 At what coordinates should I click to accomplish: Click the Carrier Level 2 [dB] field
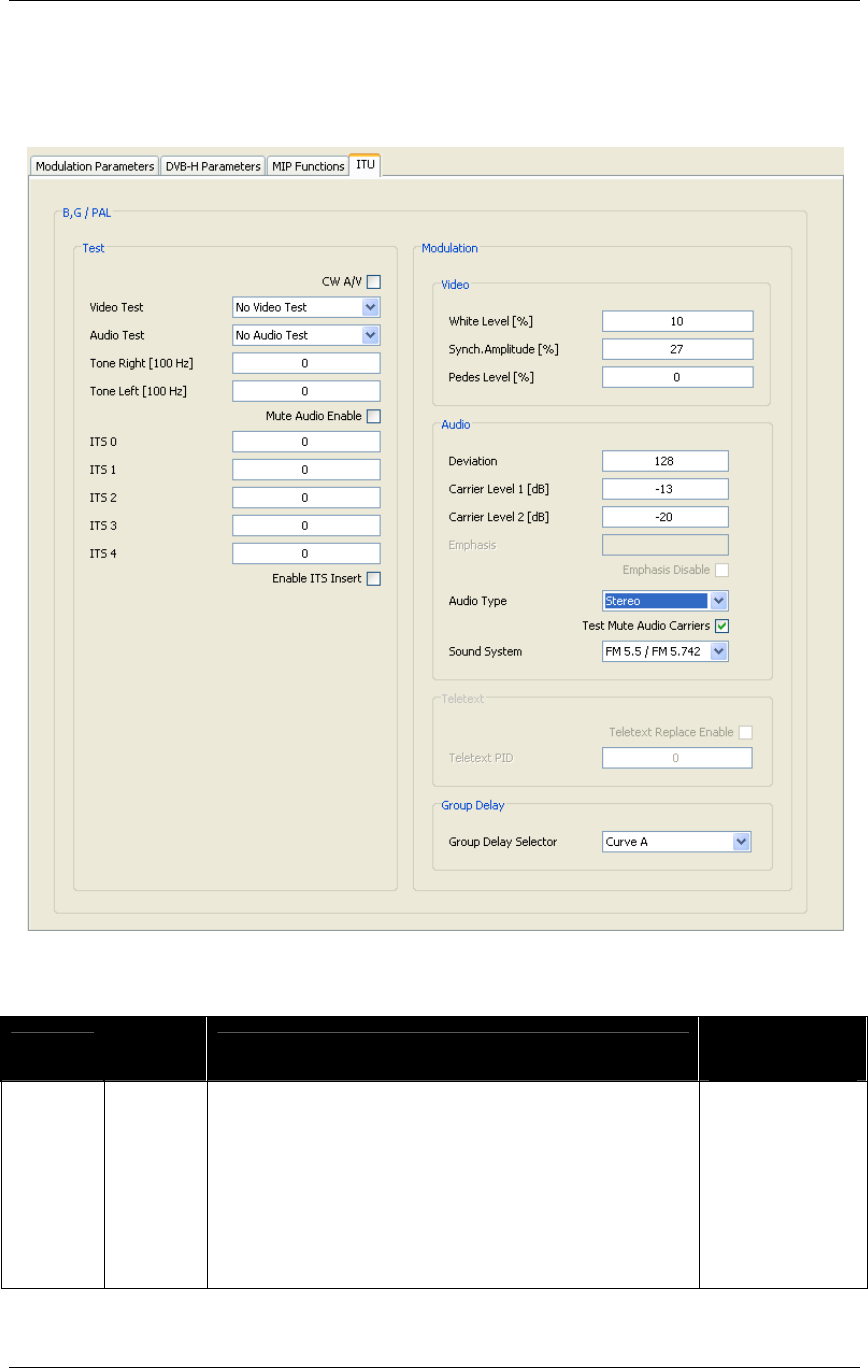(x=665, y=517)
